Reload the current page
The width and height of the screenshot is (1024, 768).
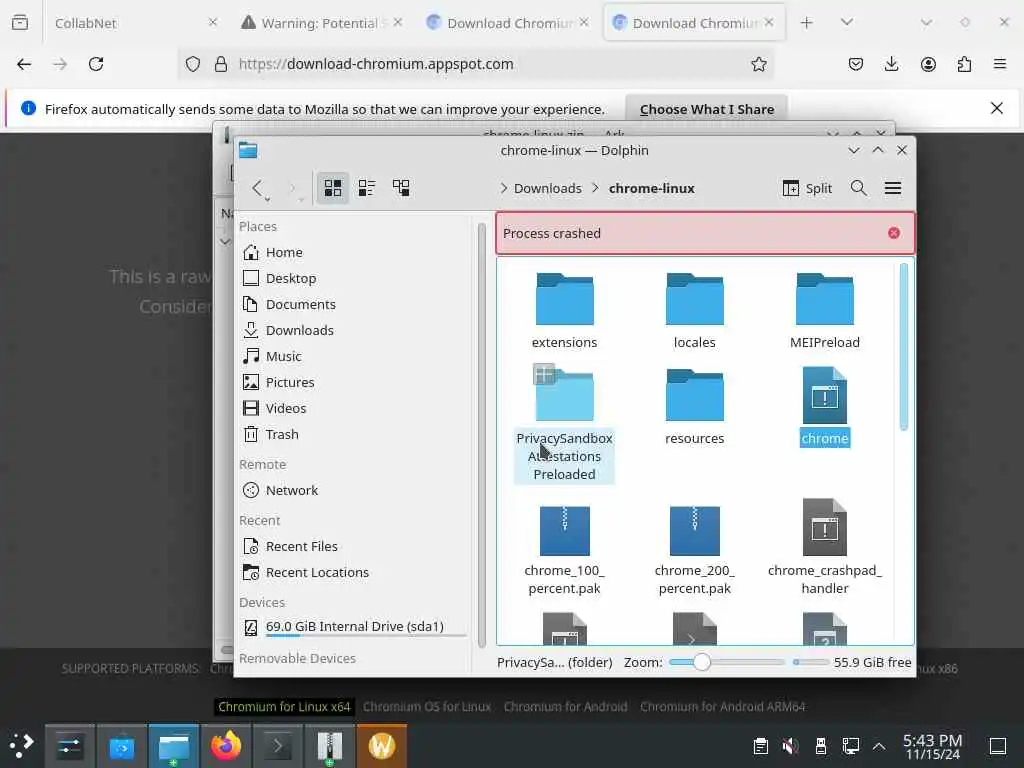(x=96, y=64)
